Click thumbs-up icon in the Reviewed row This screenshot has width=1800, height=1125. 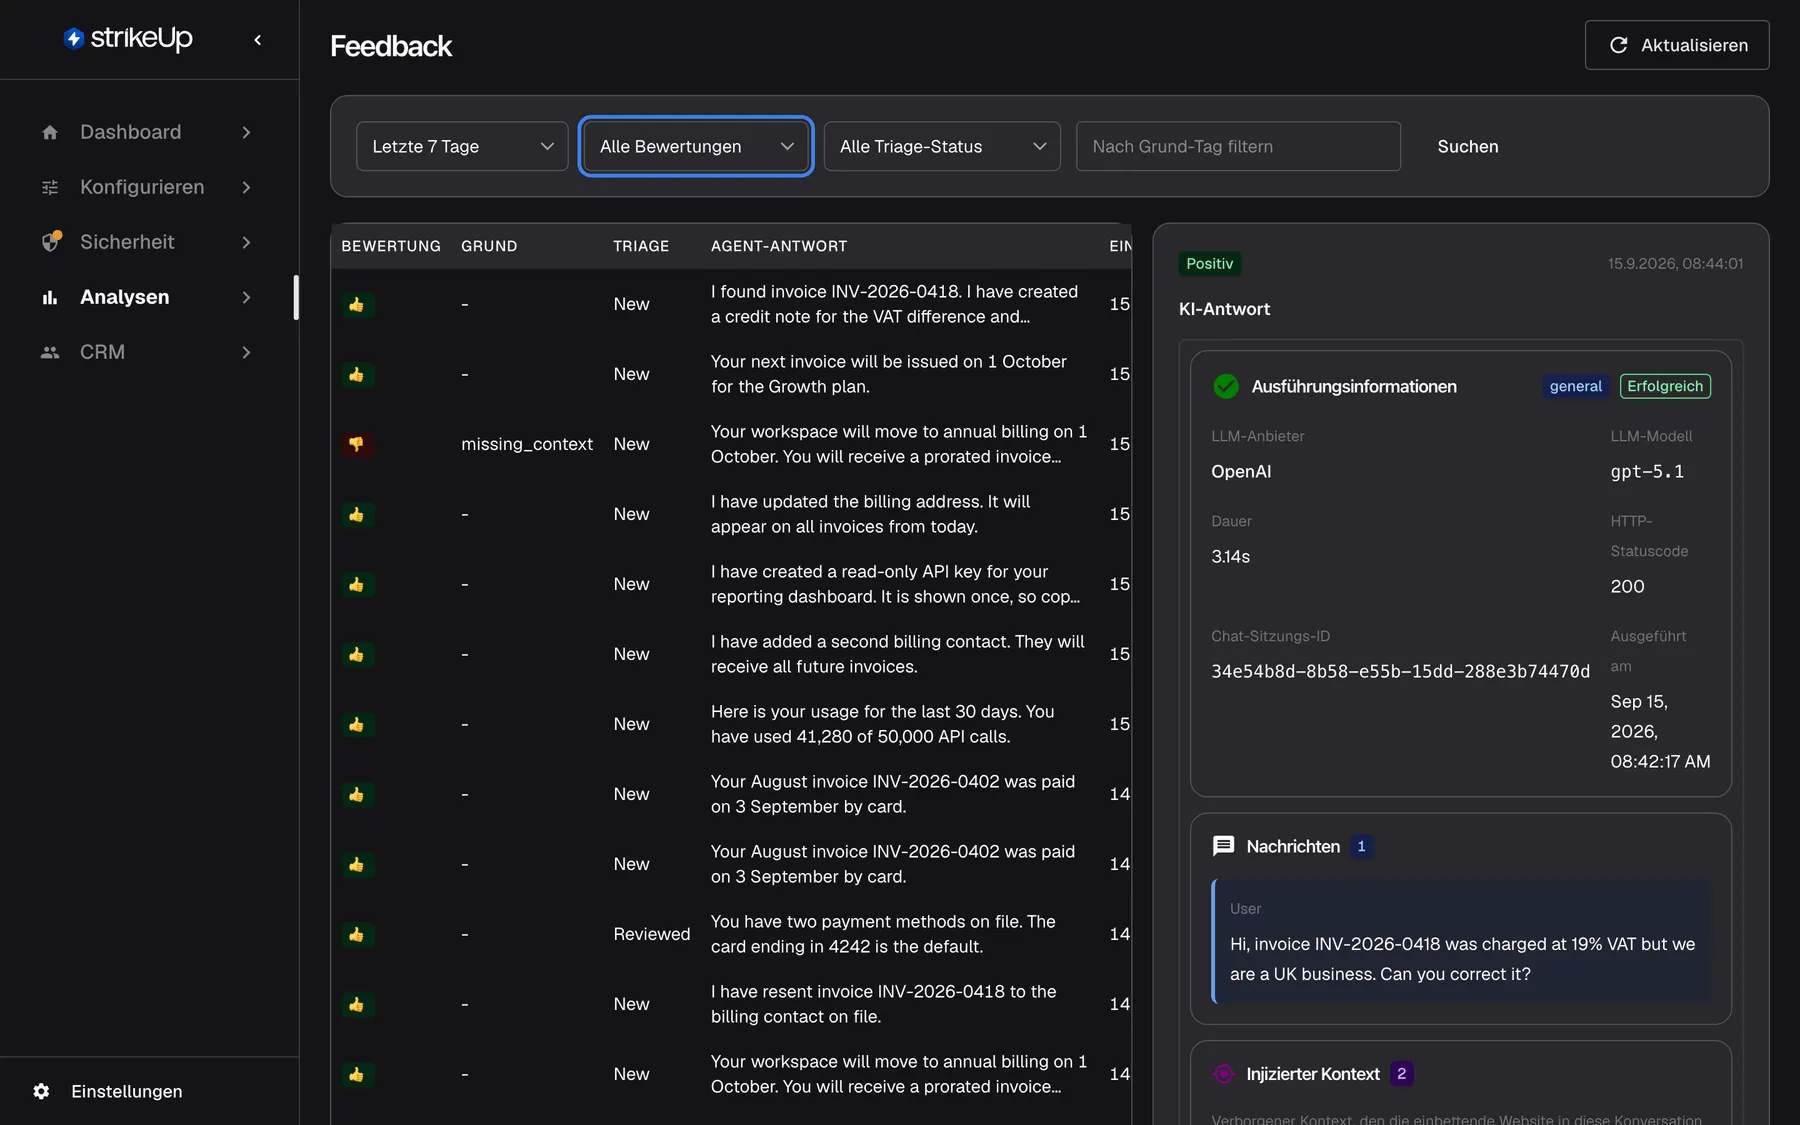pos(357,934)
